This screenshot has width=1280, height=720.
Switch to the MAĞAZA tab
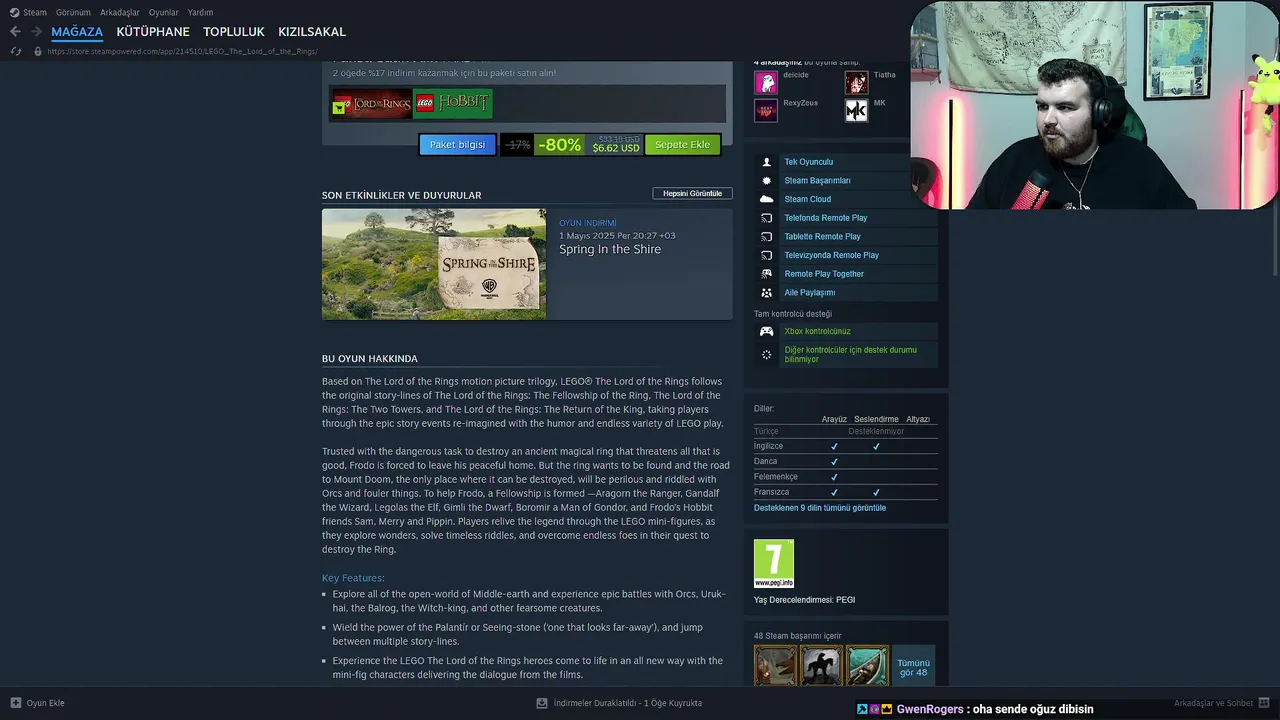coord(77,32)
